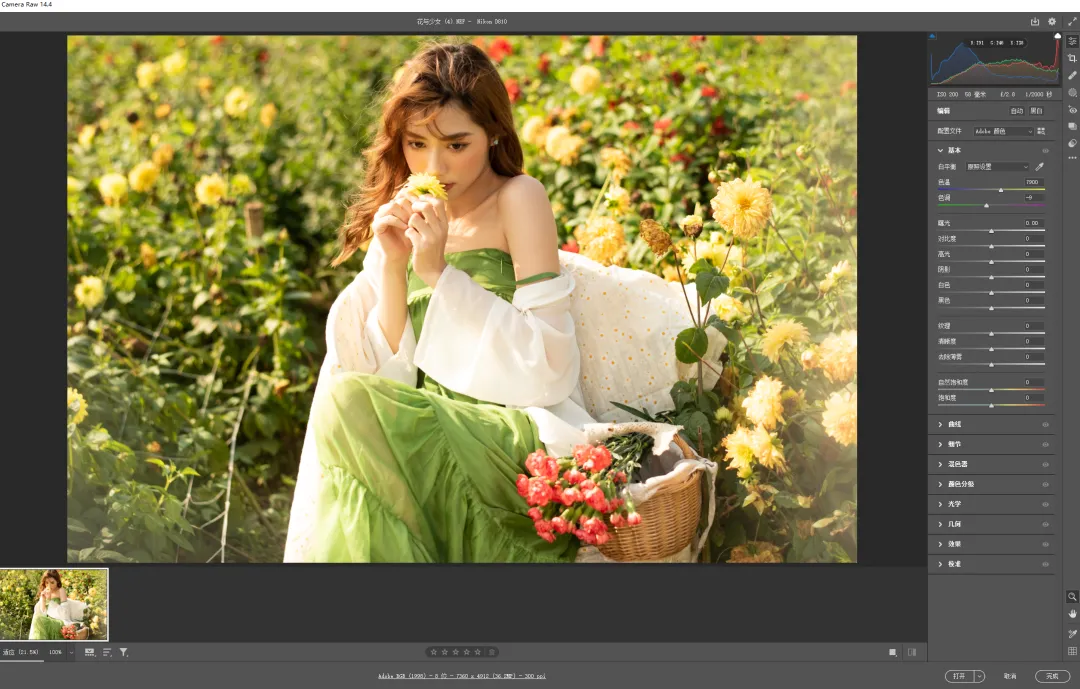The width and height of the screenshot is (1080, 689).
Task: Expand the 几何 geometry panel
Action: [940, 524]
